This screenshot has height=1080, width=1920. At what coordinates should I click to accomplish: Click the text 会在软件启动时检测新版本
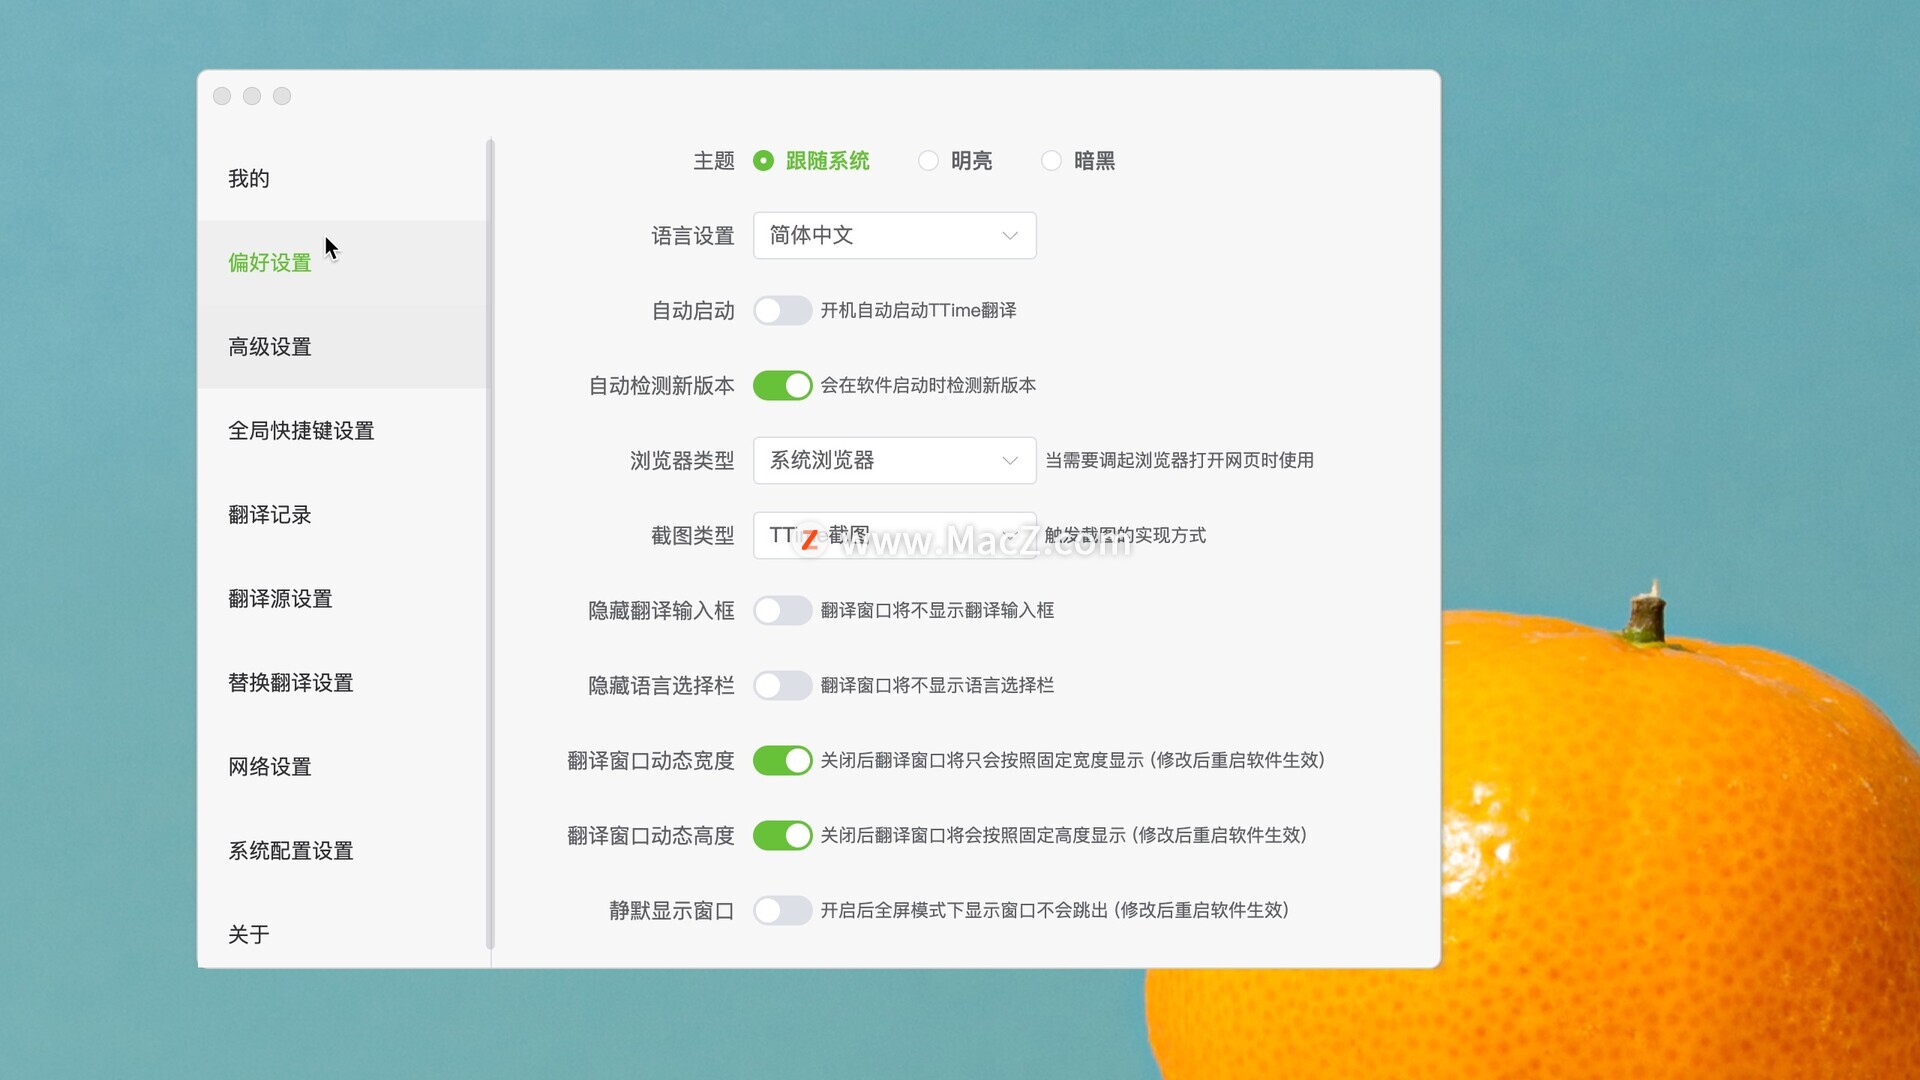click(x=928, y=385)
